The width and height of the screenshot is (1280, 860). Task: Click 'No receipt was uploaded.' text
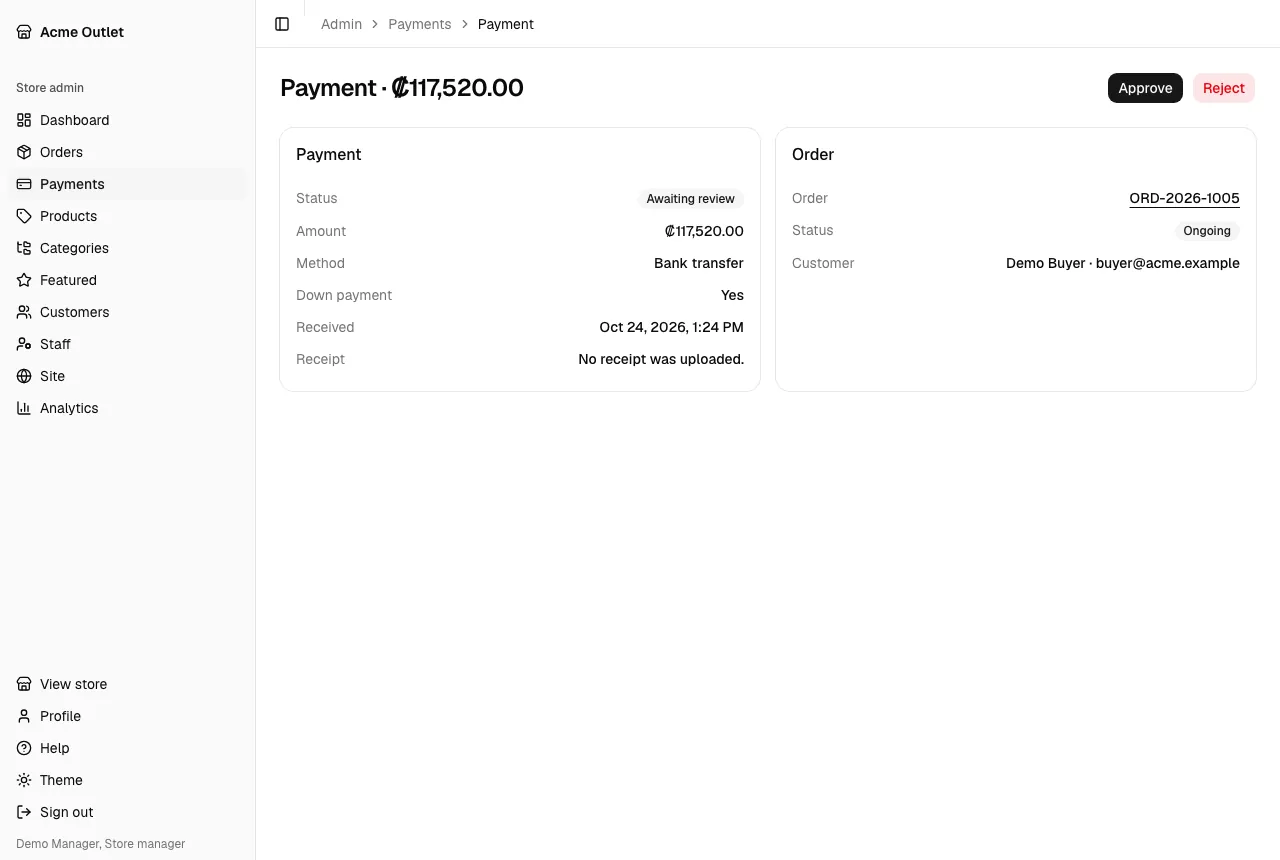click(661, 359)
